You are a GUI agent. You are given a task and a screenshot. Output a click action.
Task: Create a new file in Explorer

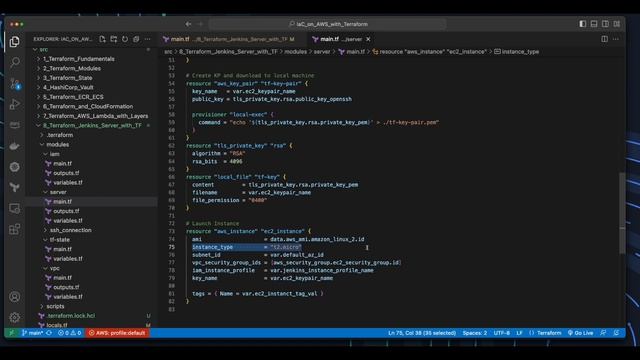(x=102, y=39)
